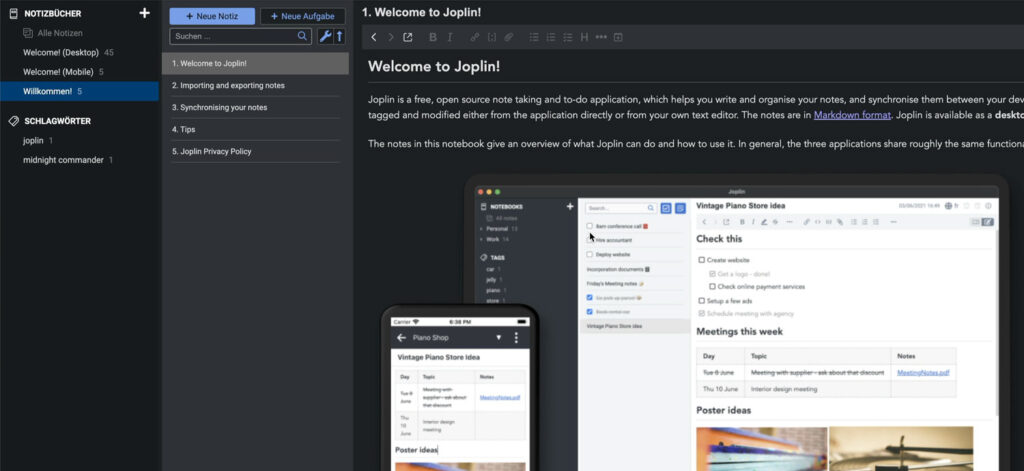Open the Markdown format link
The image size is (1024, 471).
coord(851,115)
